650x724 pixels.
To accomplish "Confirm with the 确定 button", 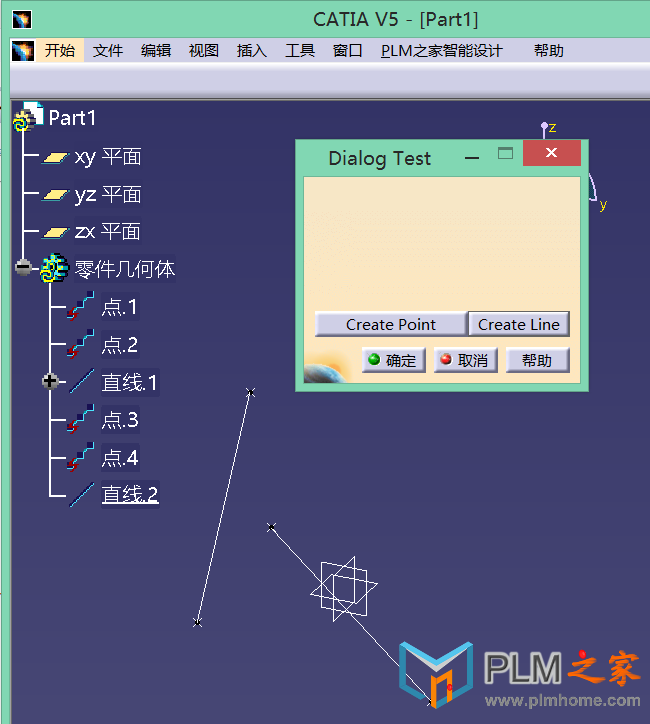I will click(x=393, y=360).
